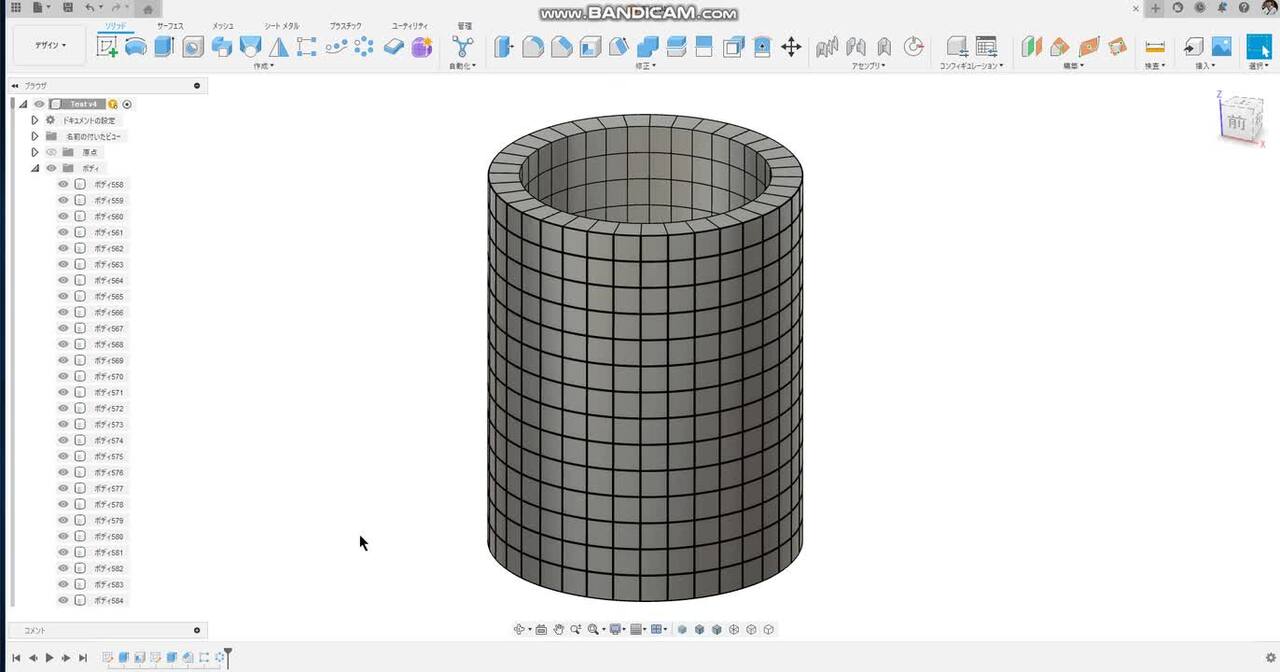1280x672 pixels.
Task: Activate the Select arrow tool
Action: (x=1259, y=46)
